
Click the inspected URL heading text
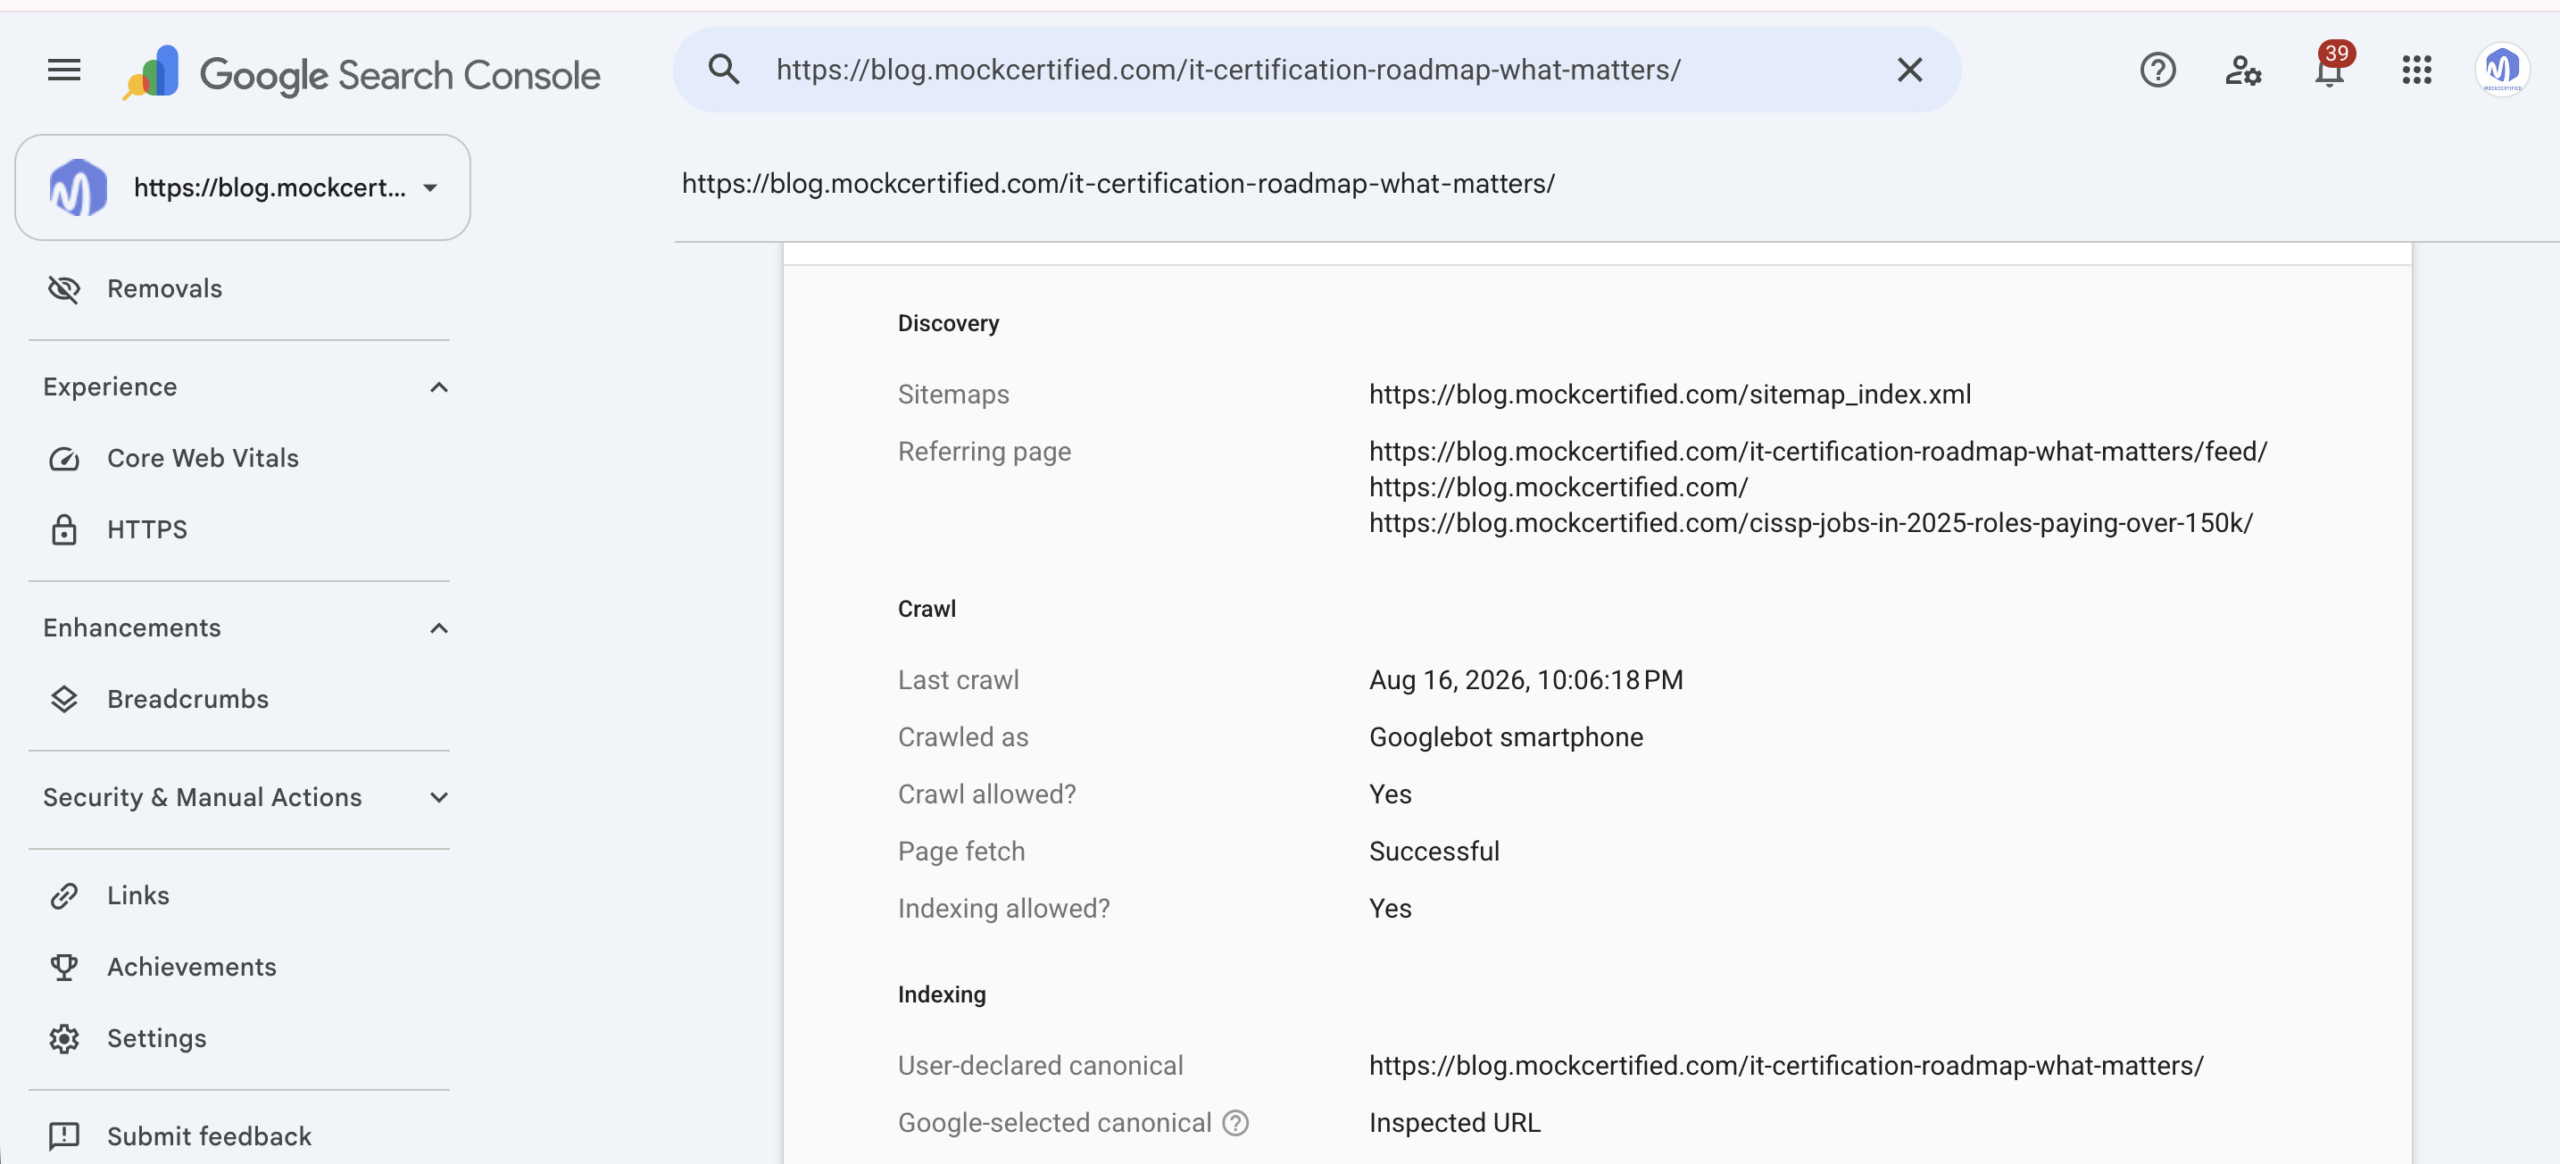tap(1118, 184)
